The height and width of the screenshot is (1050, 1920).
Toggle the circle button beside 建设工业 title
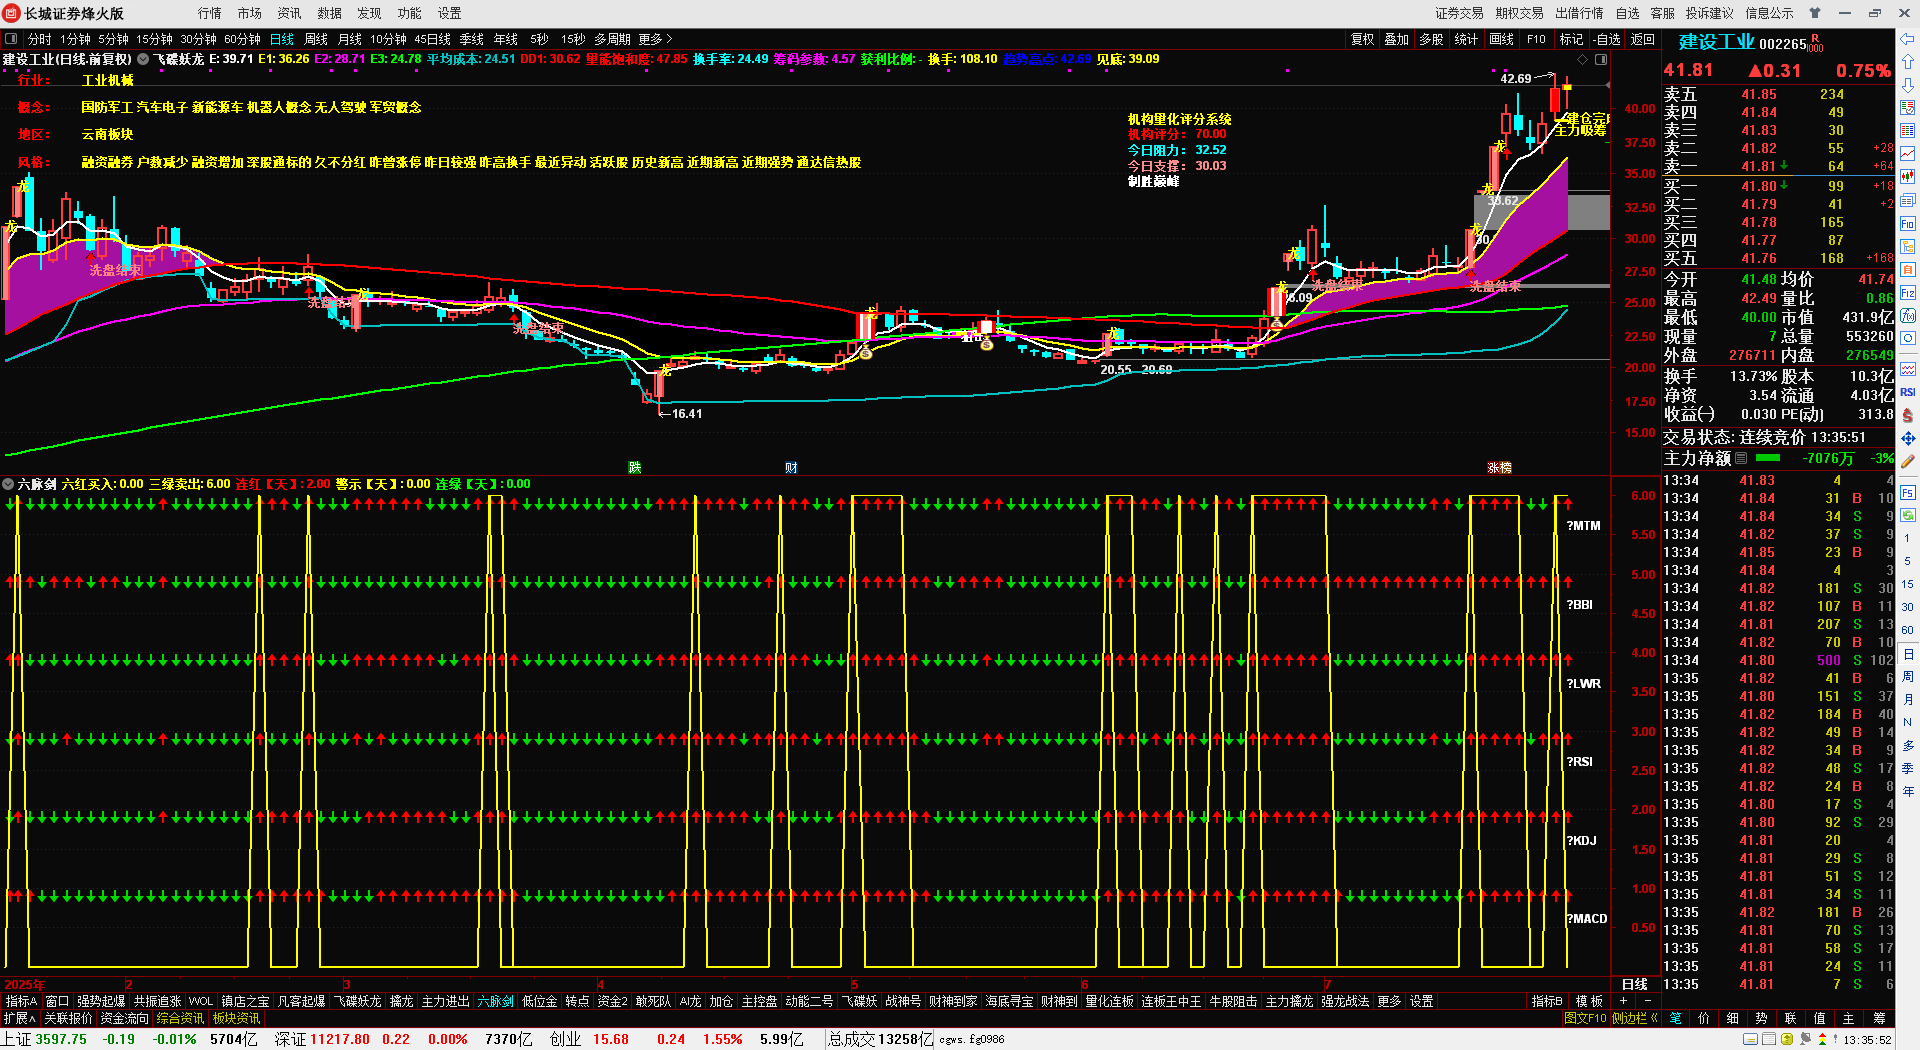(x=143, y=59)
